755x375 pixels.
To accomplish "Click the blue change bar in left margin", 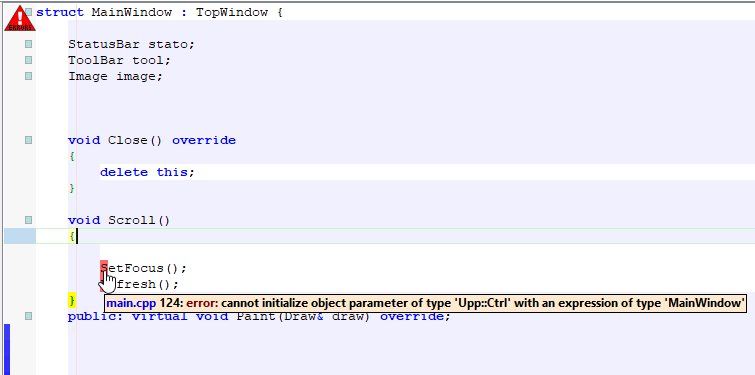I will 7,349.
